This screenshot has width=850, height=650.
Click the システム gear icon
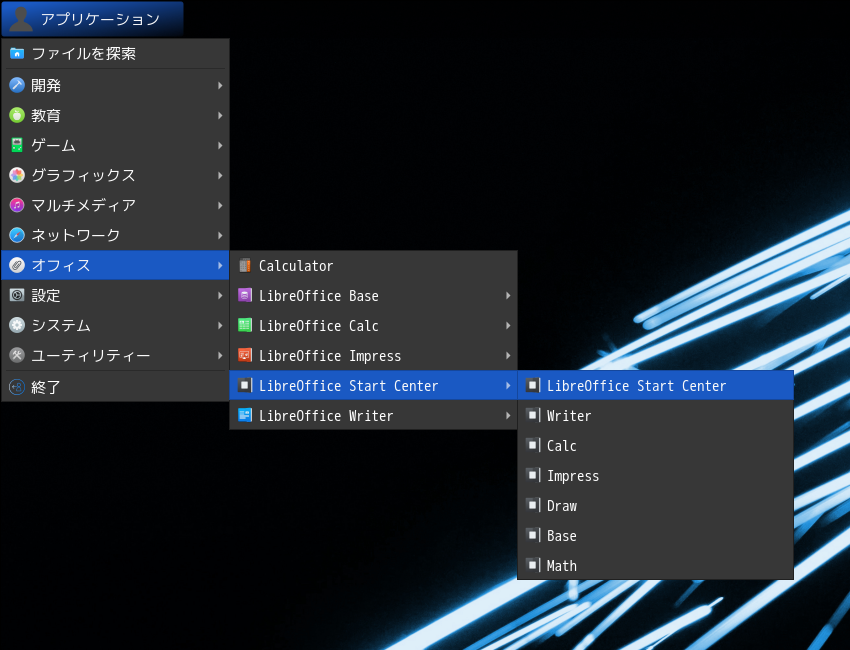click(17, 325)
